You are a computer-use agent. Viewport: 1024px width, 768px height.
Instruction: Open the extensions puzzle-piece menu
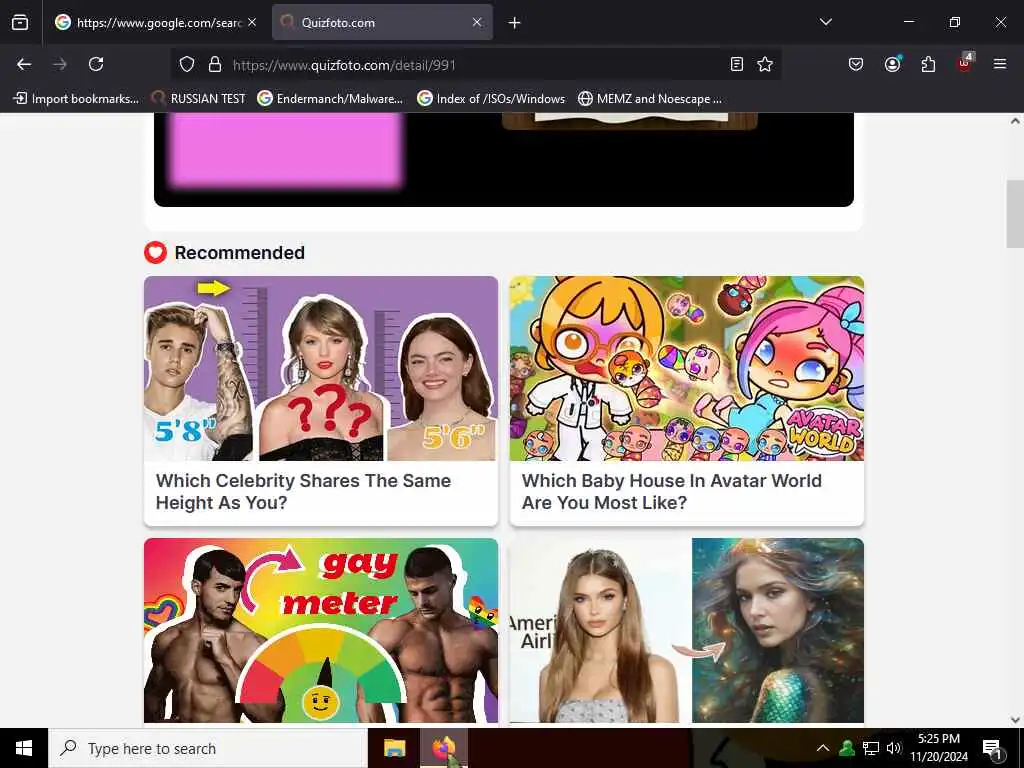928,64
